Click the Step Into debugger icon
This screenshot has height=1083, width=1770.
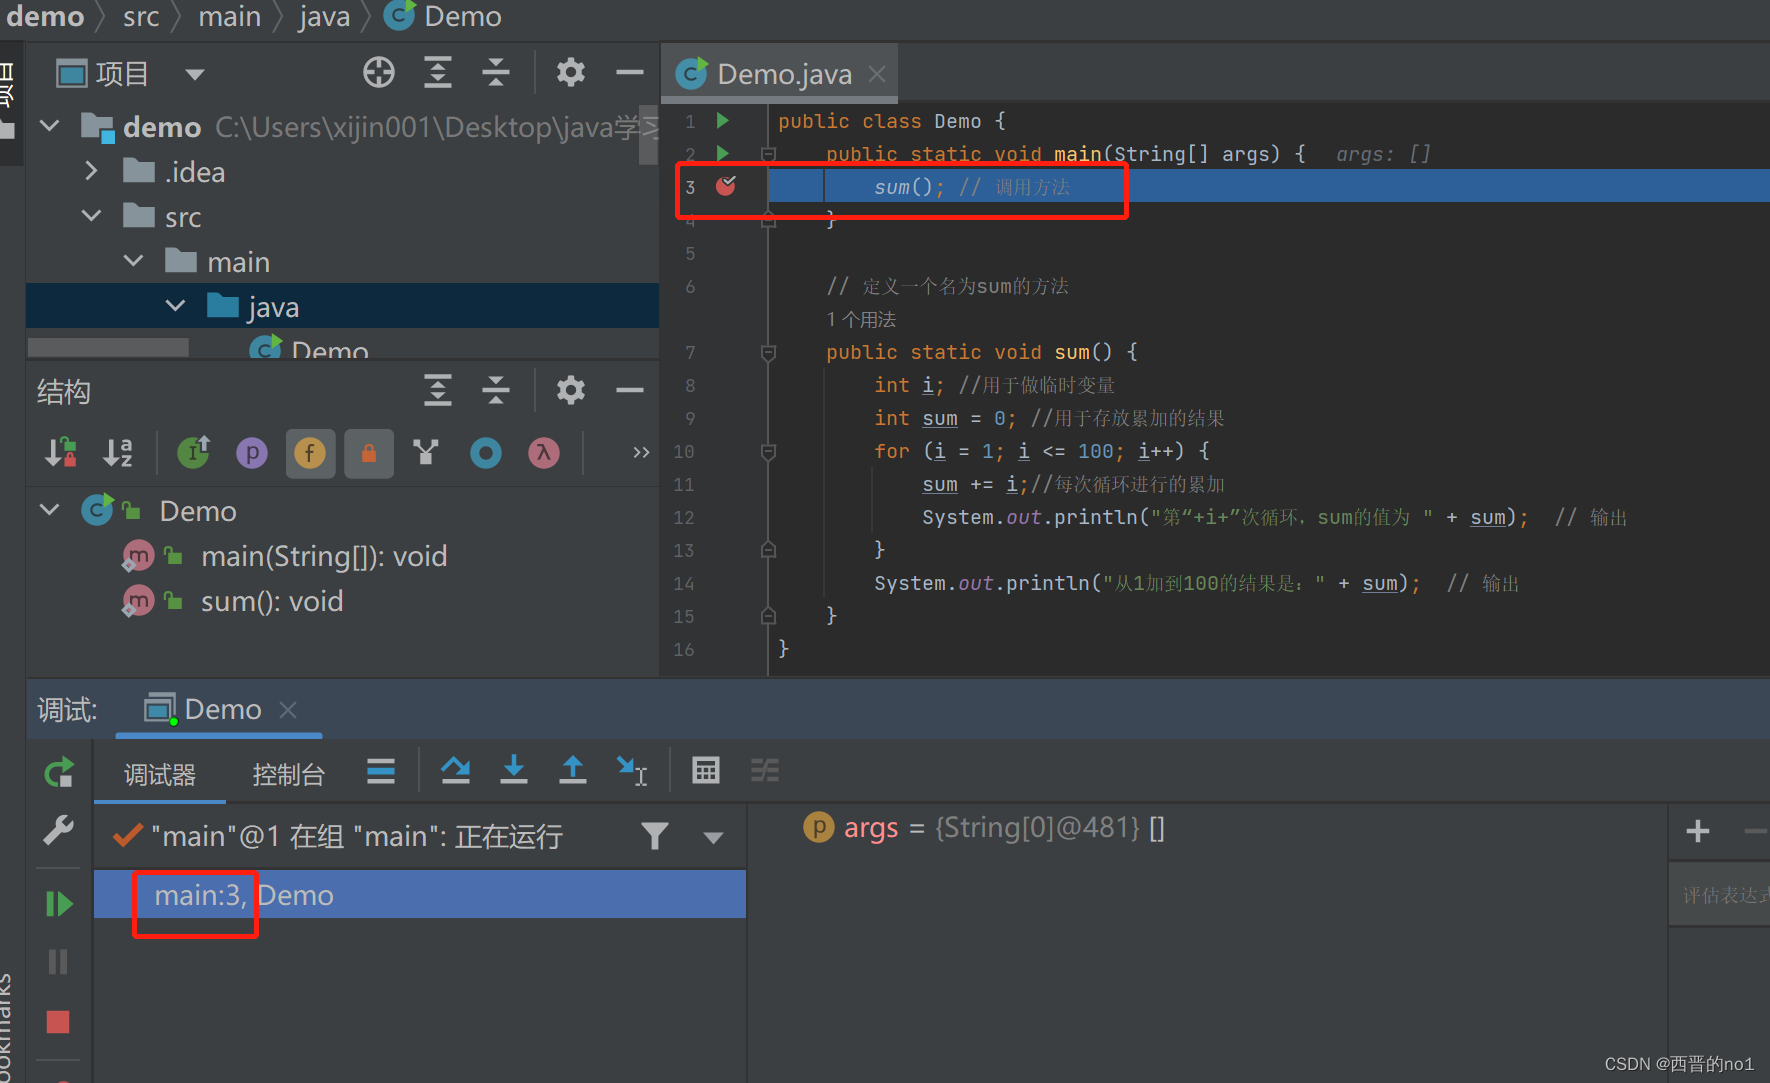pos(514,770)
